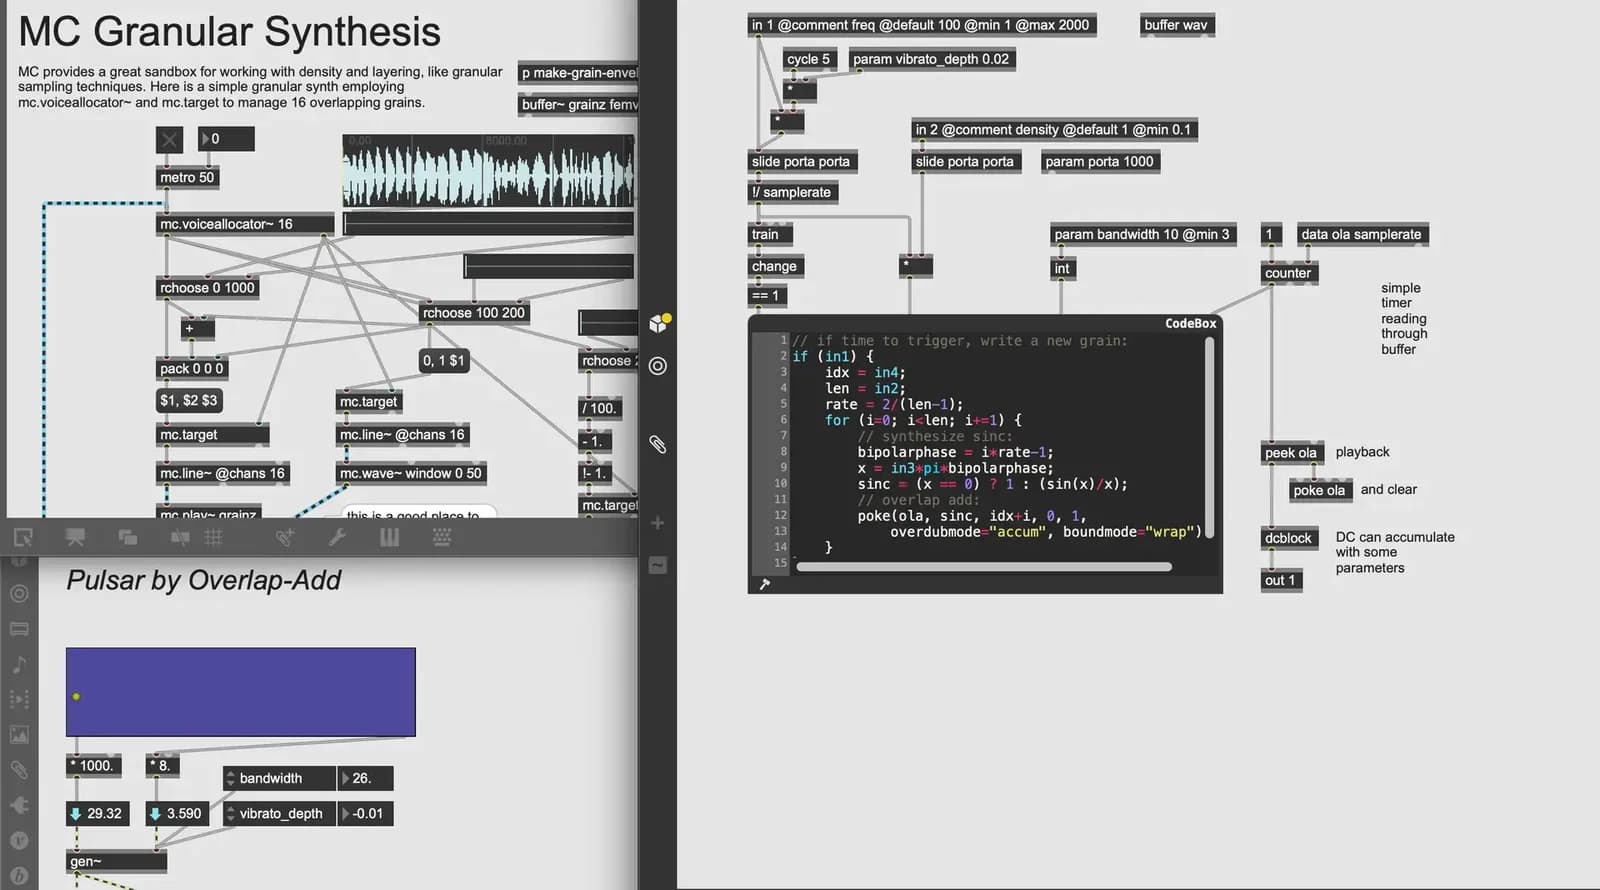Select the 'gen~' object
This screenshot has height=890, width=1600.
coord(117,861)
